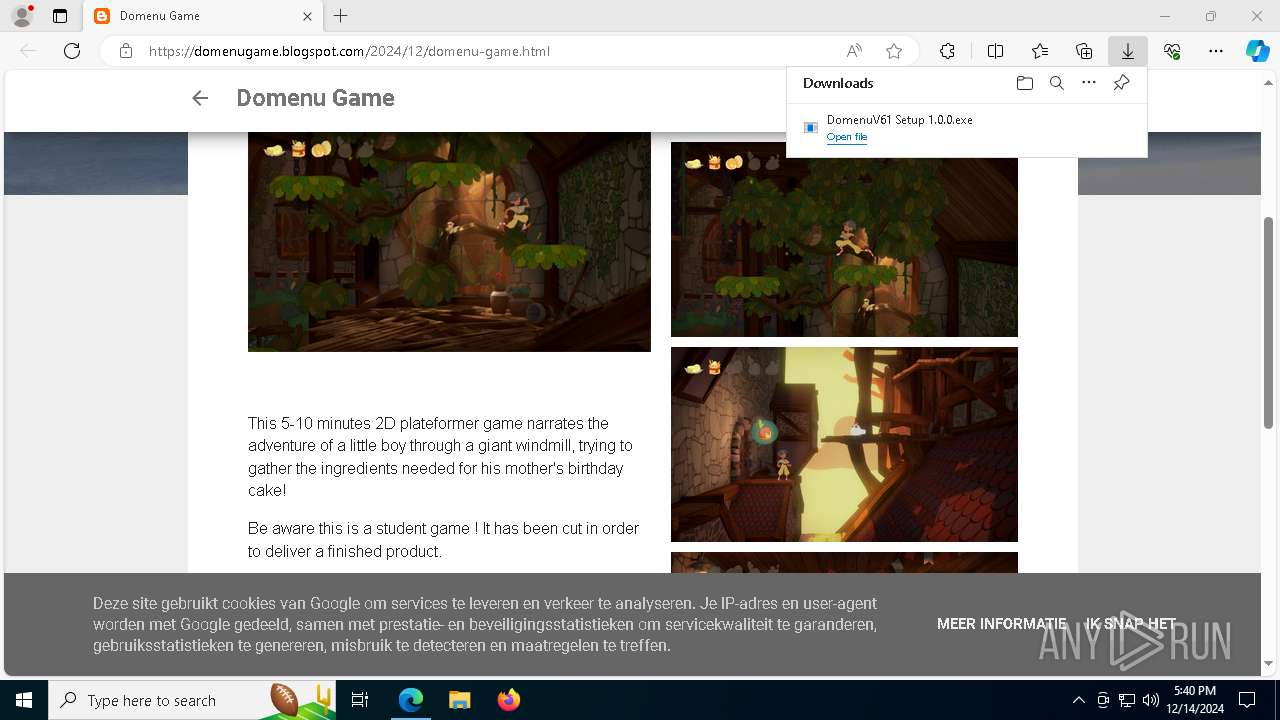Open Favorites list icon
Screen dimensions: 1280x720
pyautogui.click(x=1040, y=51)
